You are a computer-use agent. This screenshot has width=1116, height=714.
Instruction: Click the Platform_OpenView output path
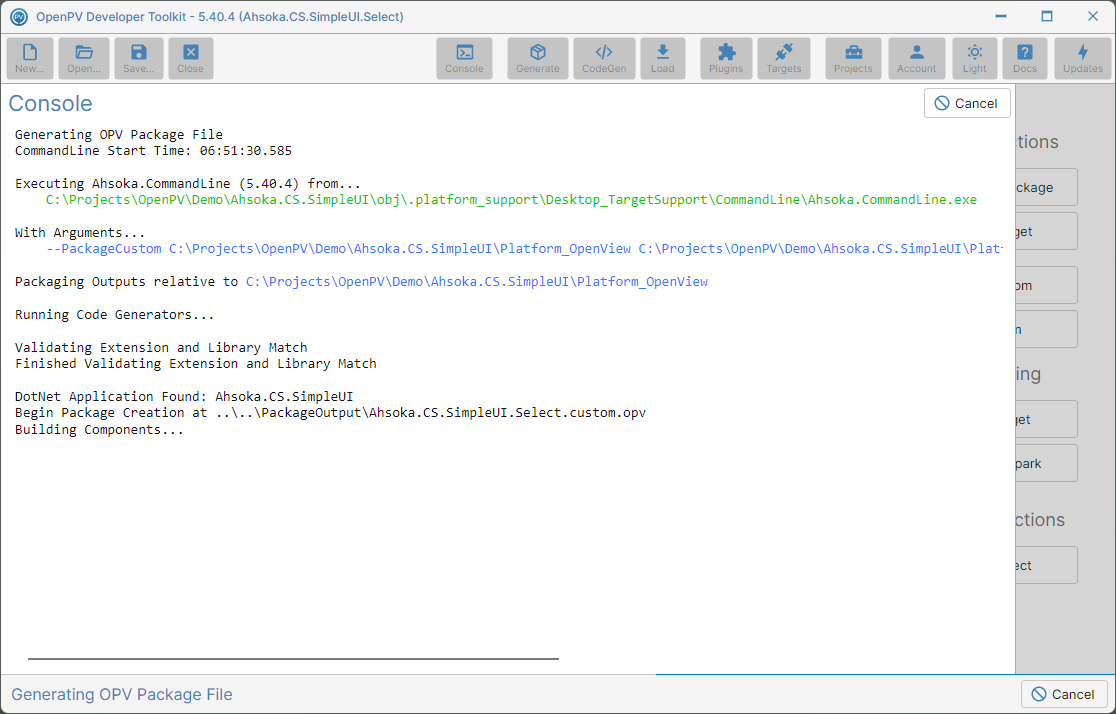(x=477, y=282)
